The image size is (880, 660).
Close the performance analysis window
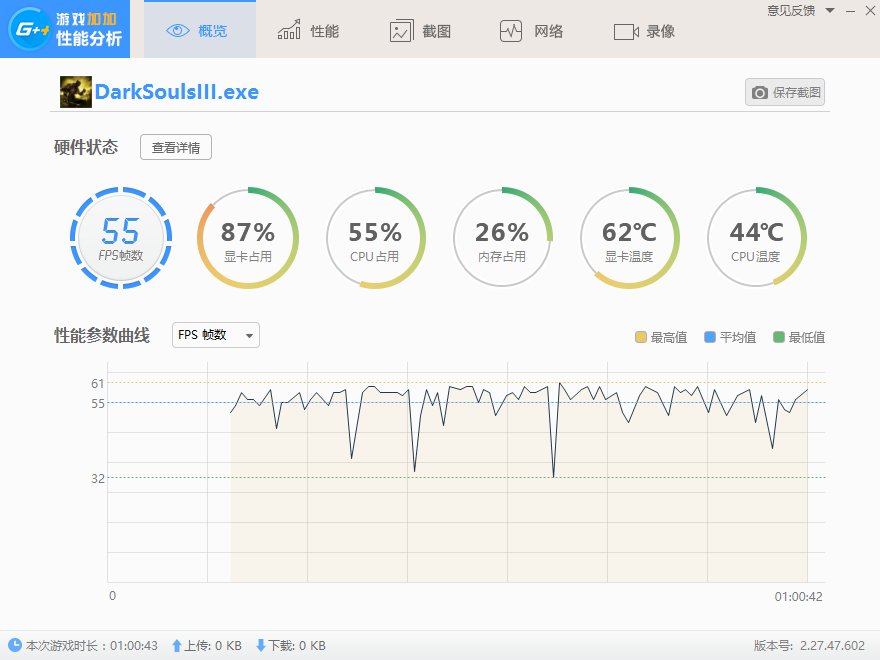pyautogui.click(x=870, y=11)
